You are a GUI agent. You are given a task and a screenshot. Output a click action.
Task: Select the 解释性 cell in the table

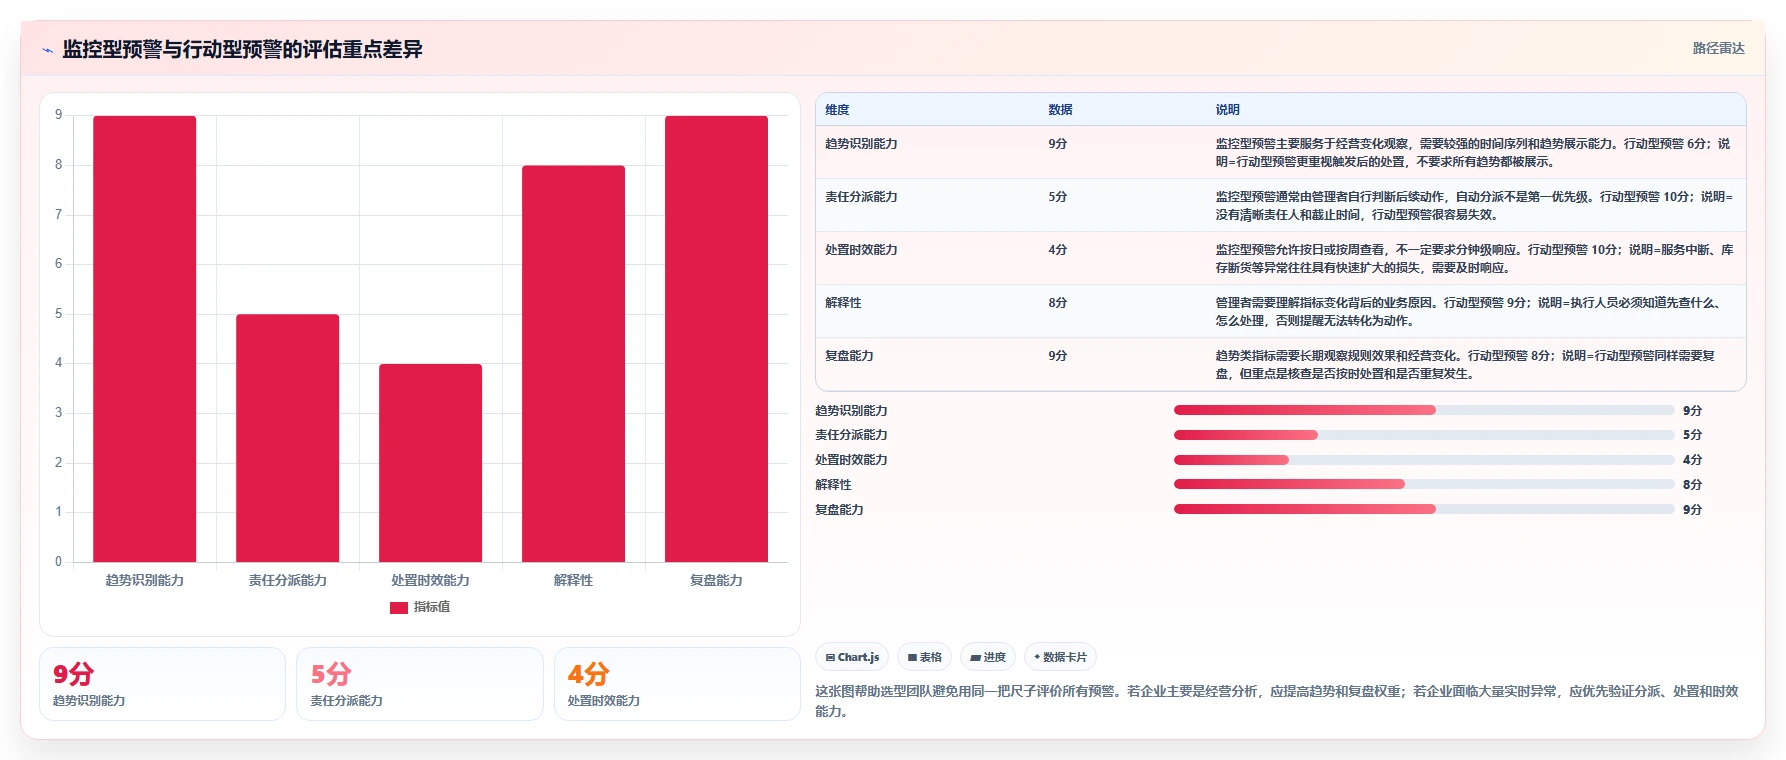(x=843, y=303)
